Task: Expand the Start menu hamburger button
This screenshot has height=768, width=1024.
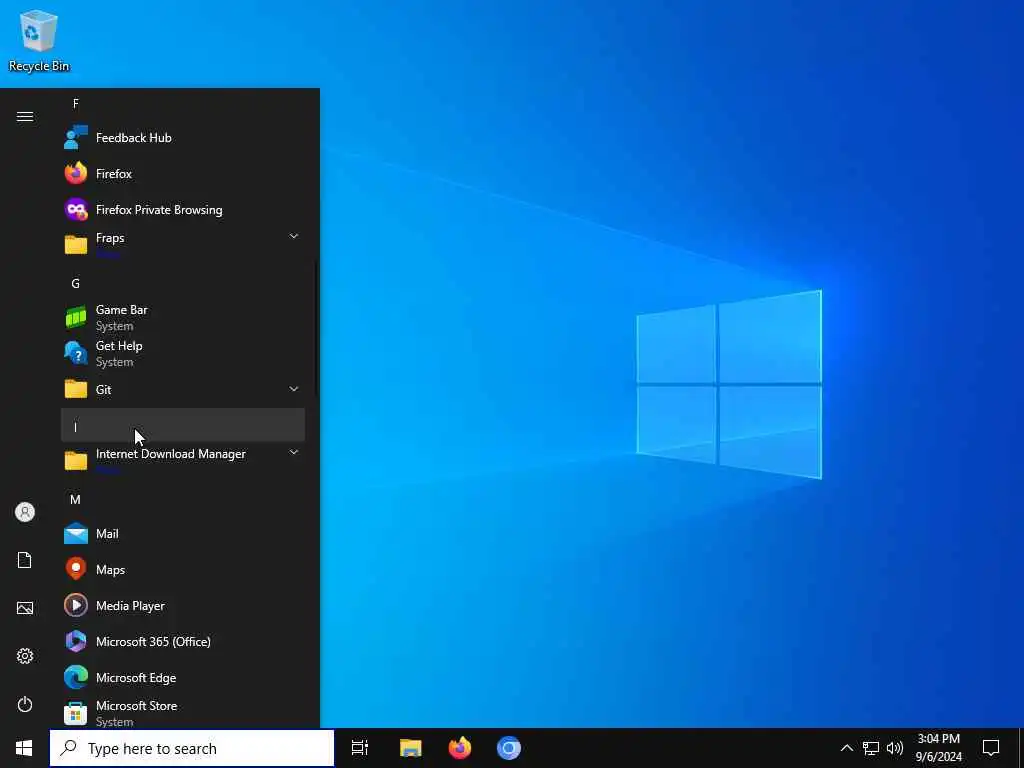Action: click(x=25, y=117)
